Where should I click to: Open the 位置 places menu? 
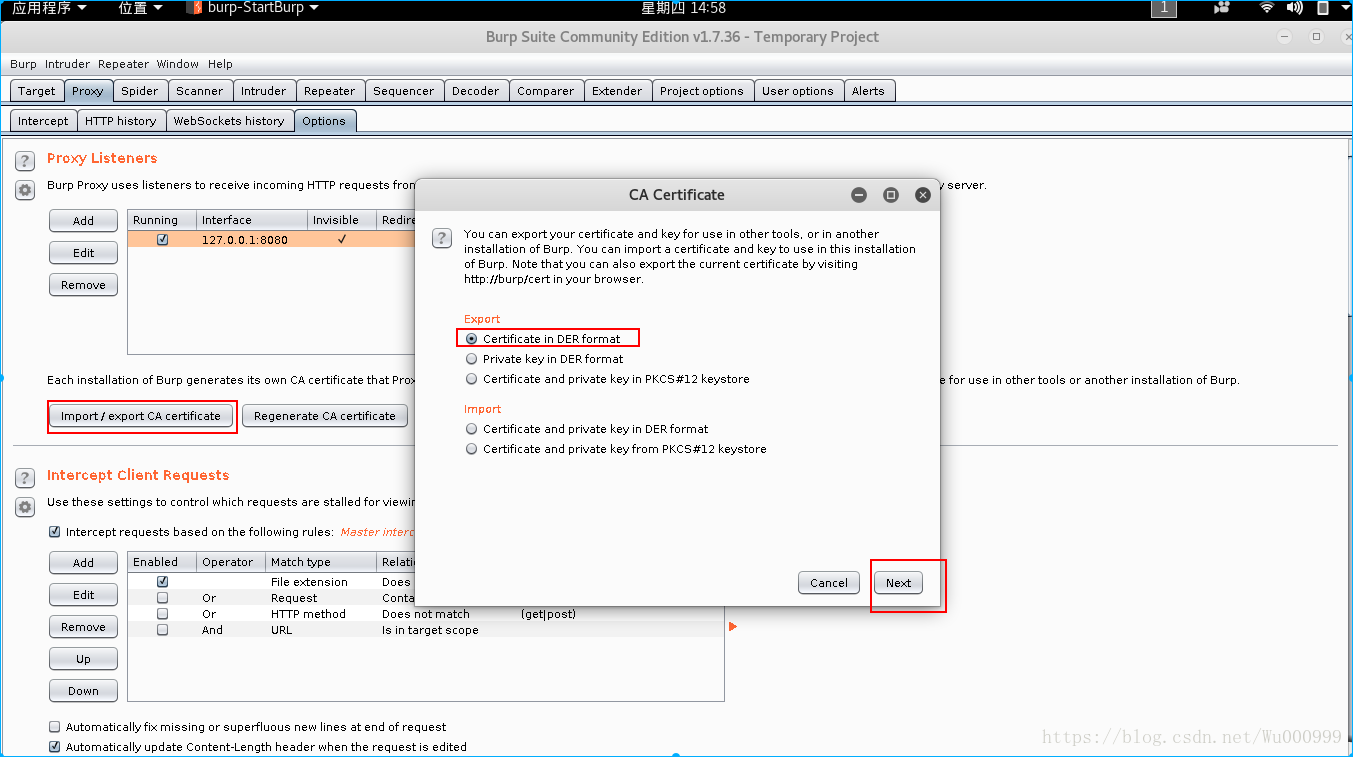coord(141,8)
